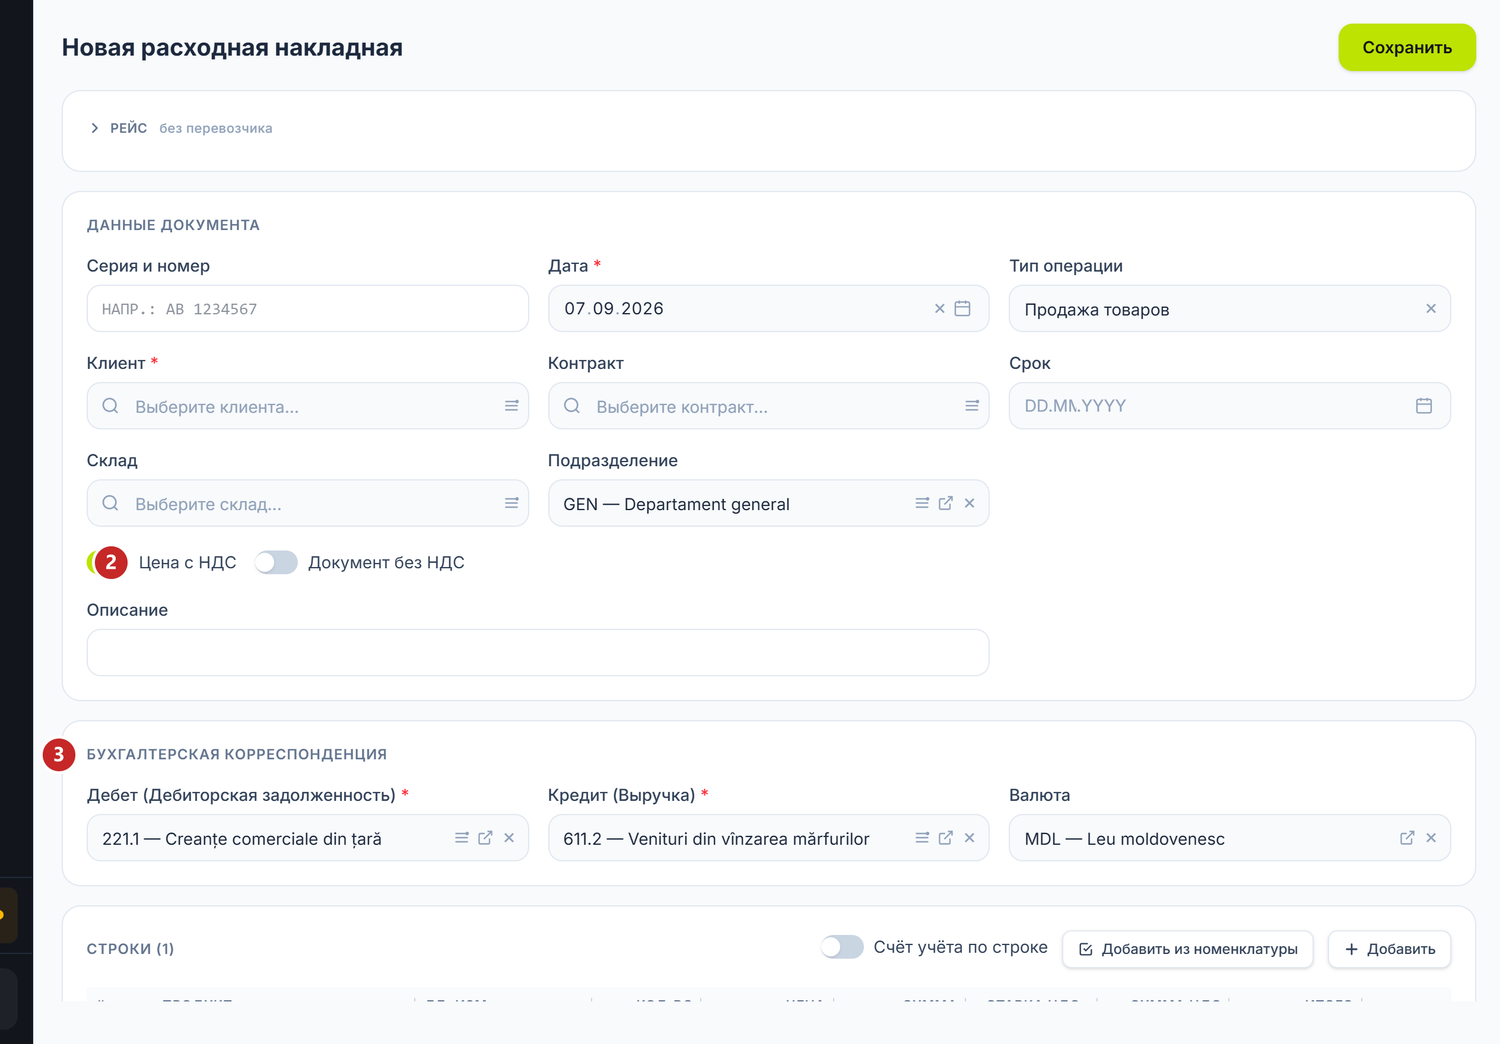Click the Добавить row button
1500x1044 pixels.
(x=1390, y=949)
